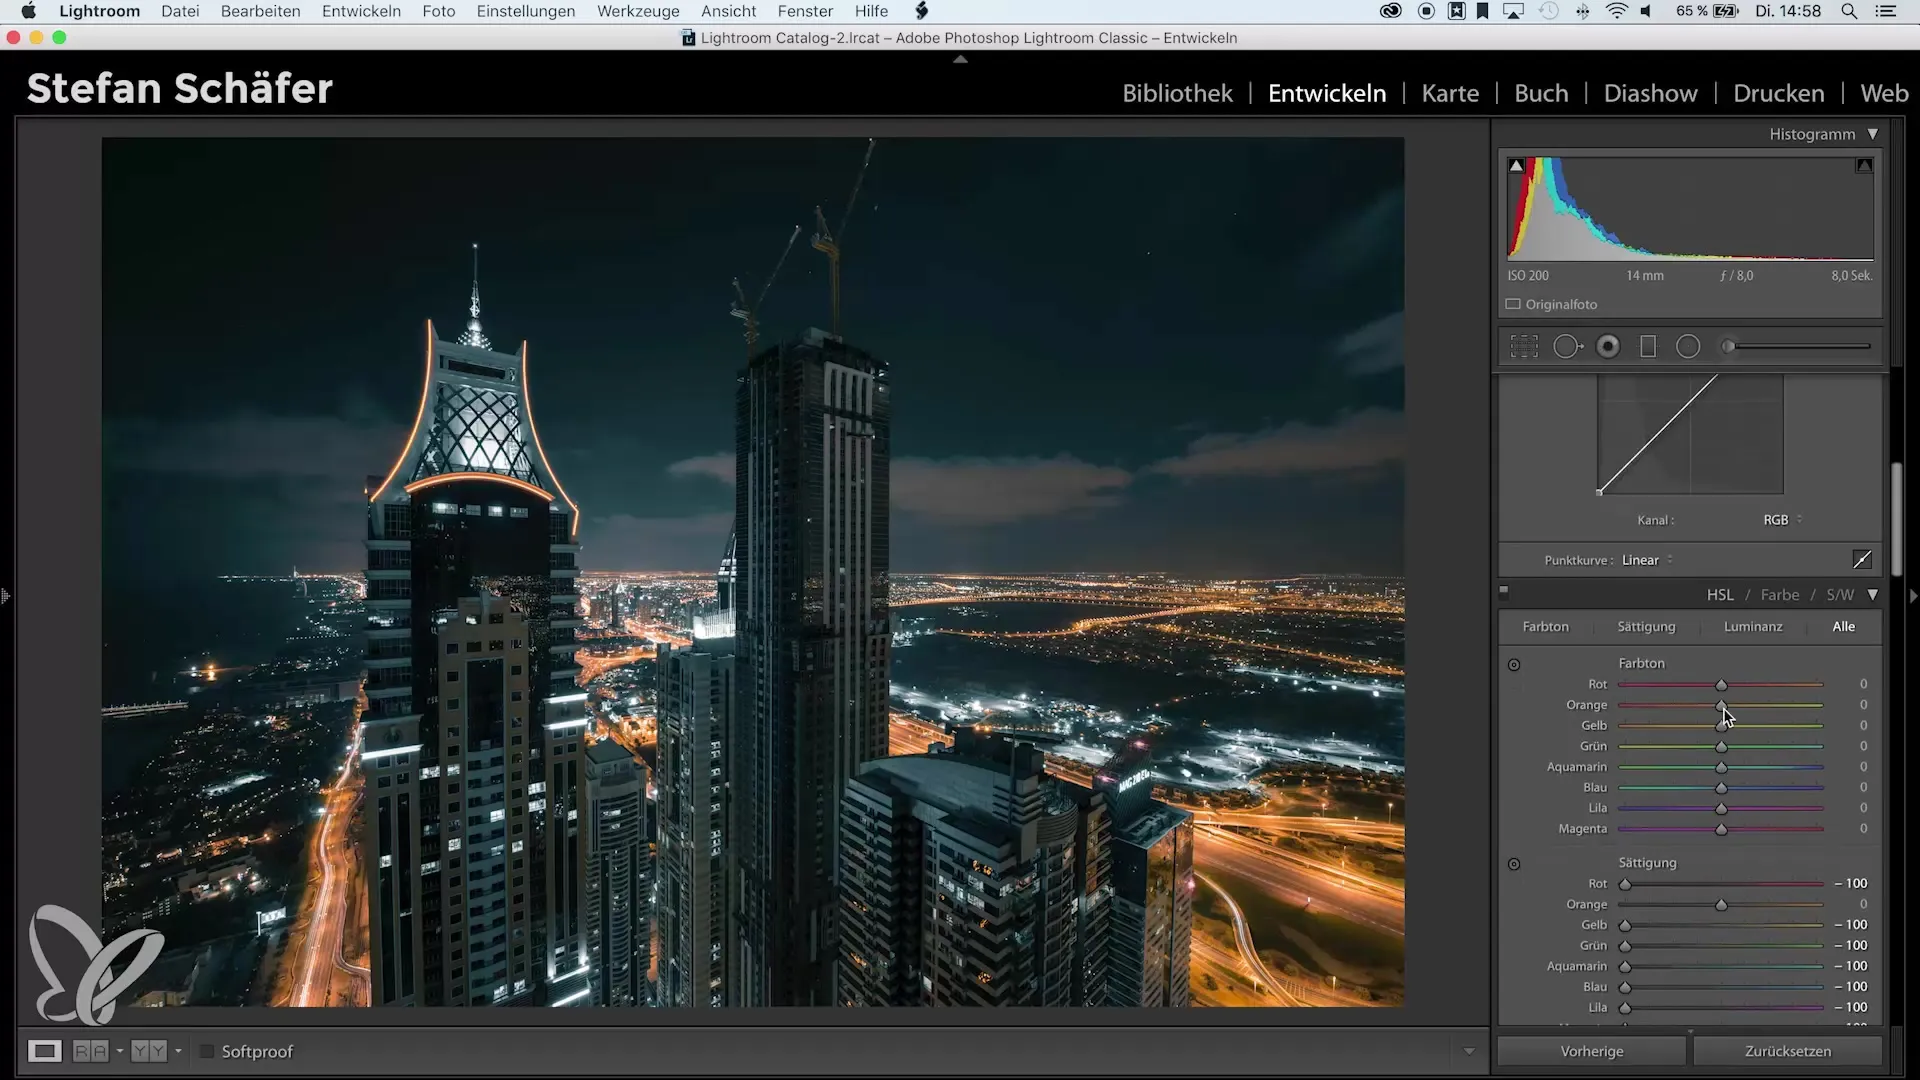Enable the Originalfoto checkbox
Viewport: 1920px width, 1080px height.
[x=1513, y=304]
